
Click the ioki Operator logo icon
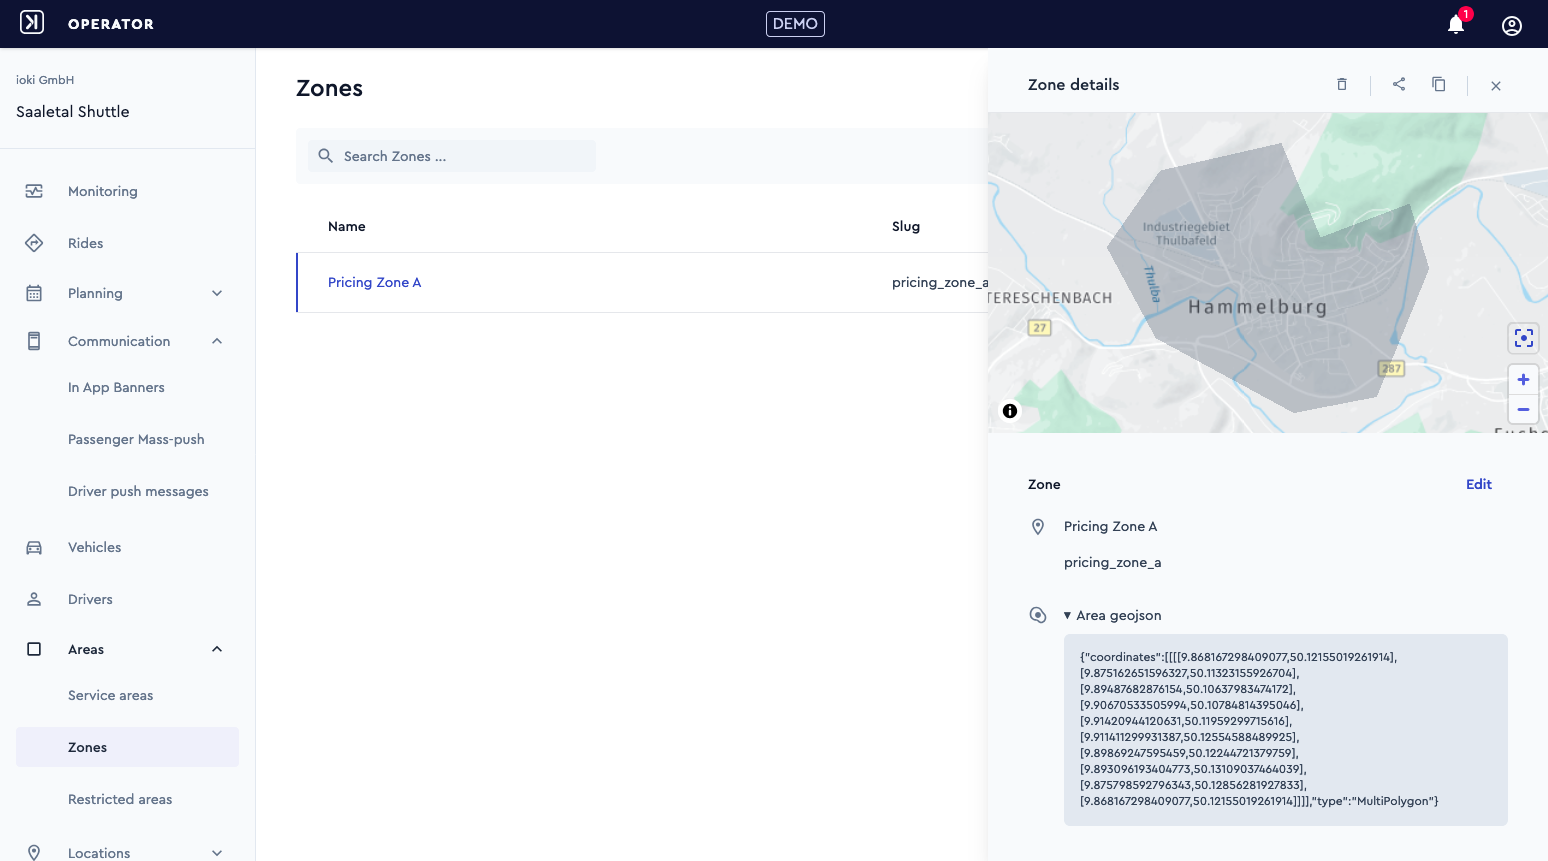32,22
